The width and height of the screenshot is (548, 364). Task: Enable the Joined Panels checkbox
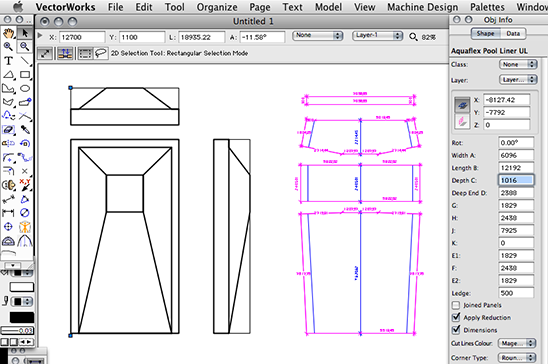(x=456, y=305)
